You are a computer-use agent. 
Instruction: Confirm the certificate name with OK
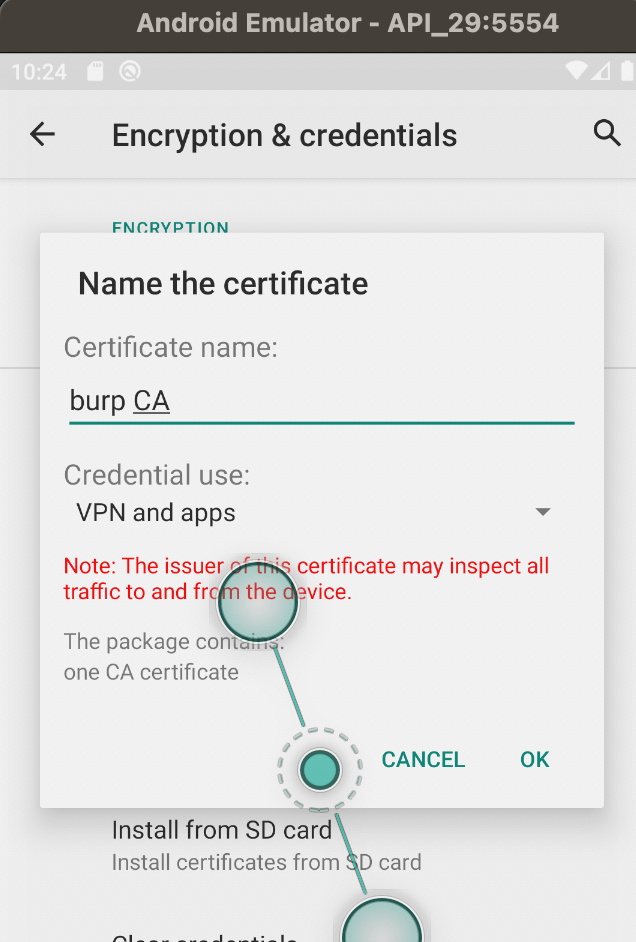(x=535, y=759)
